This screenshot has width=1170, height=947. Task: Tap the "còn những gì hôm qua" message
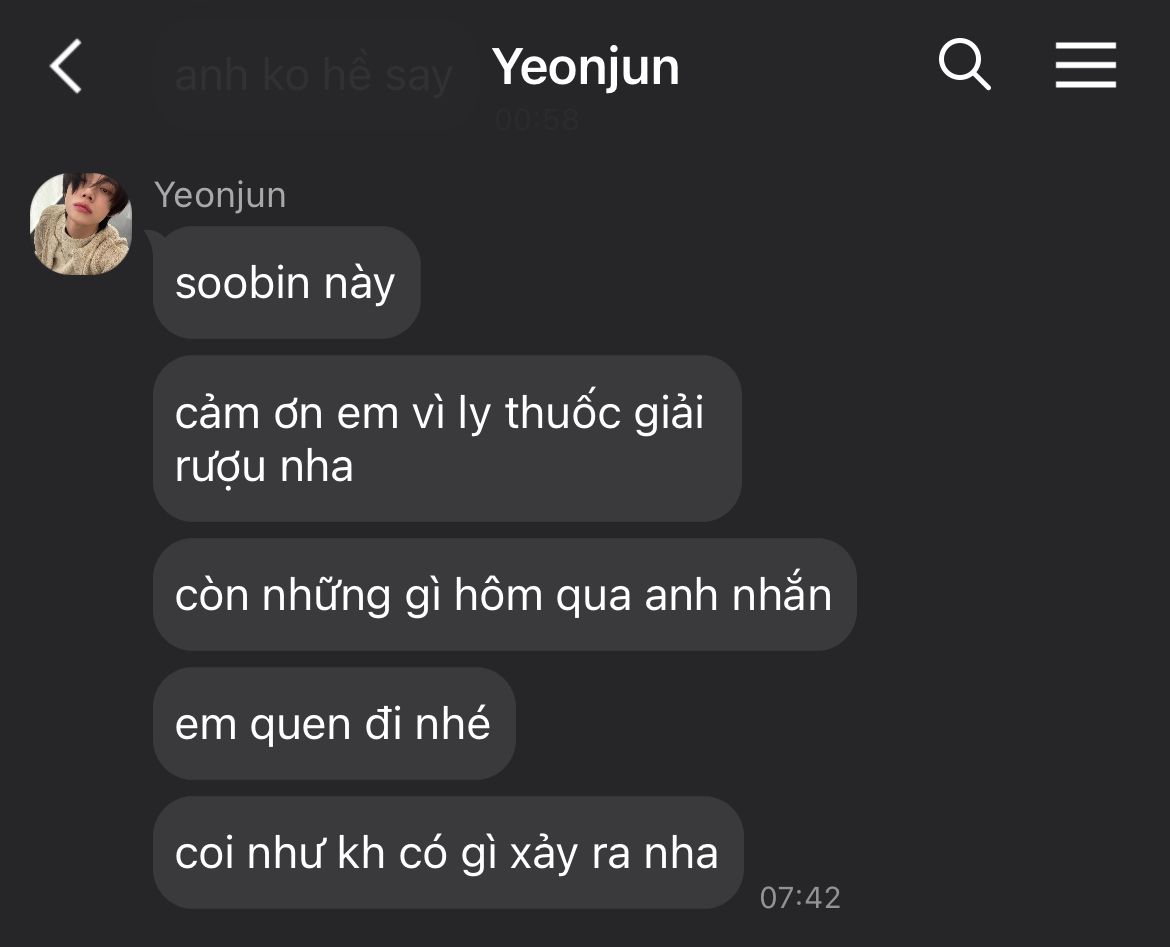pyautogui.click(x=504, y=595)
